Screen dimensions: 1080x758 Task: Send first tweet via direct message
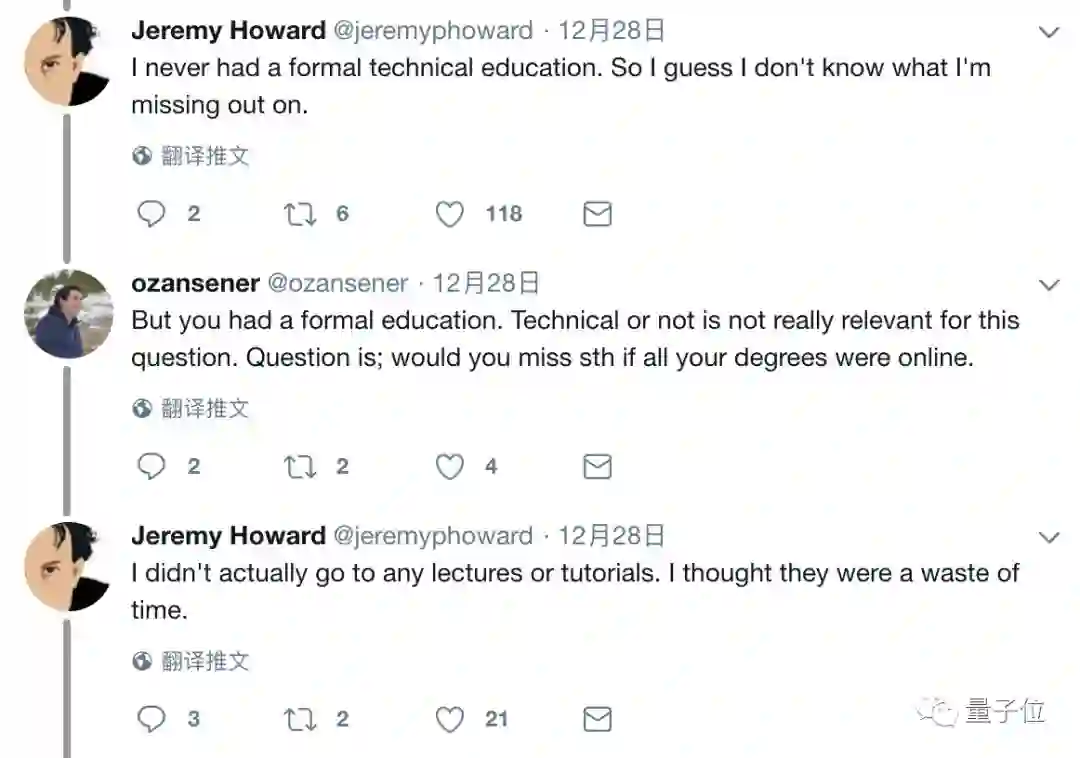point(597,214)
